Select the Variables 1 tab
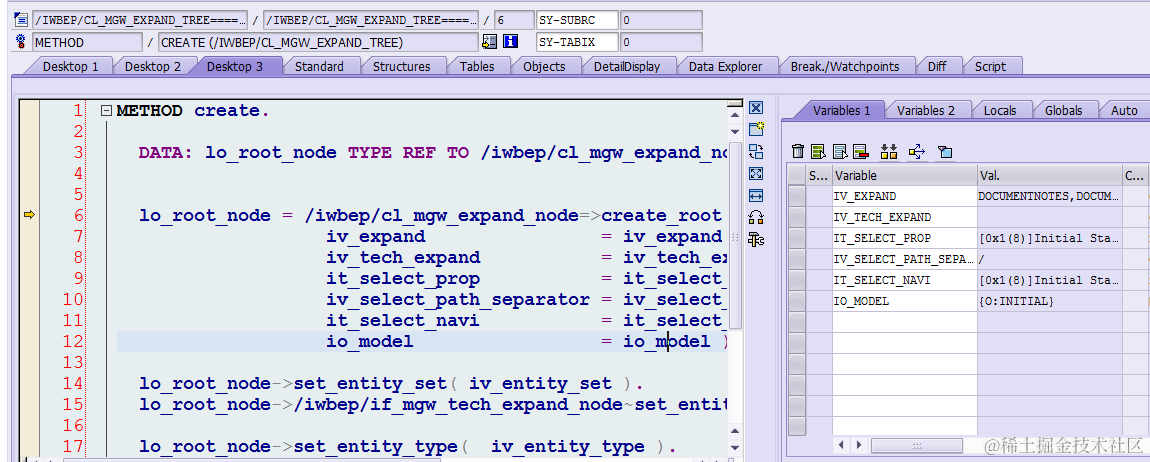The width and height of the screenshot is (1150, 462). coord(841,111)
